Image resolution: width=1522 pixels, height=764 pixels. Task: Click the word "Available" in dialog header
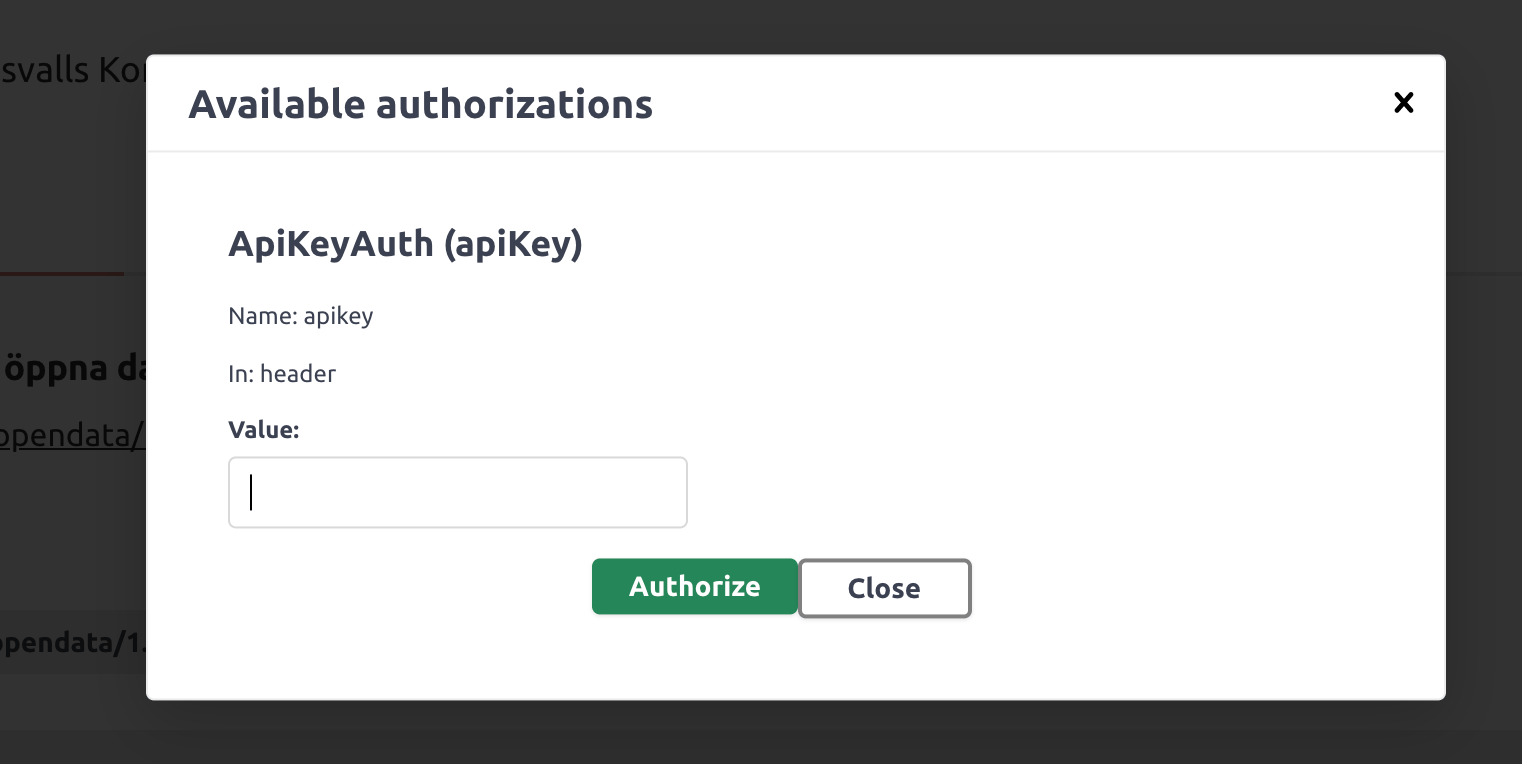click(275, 104)
